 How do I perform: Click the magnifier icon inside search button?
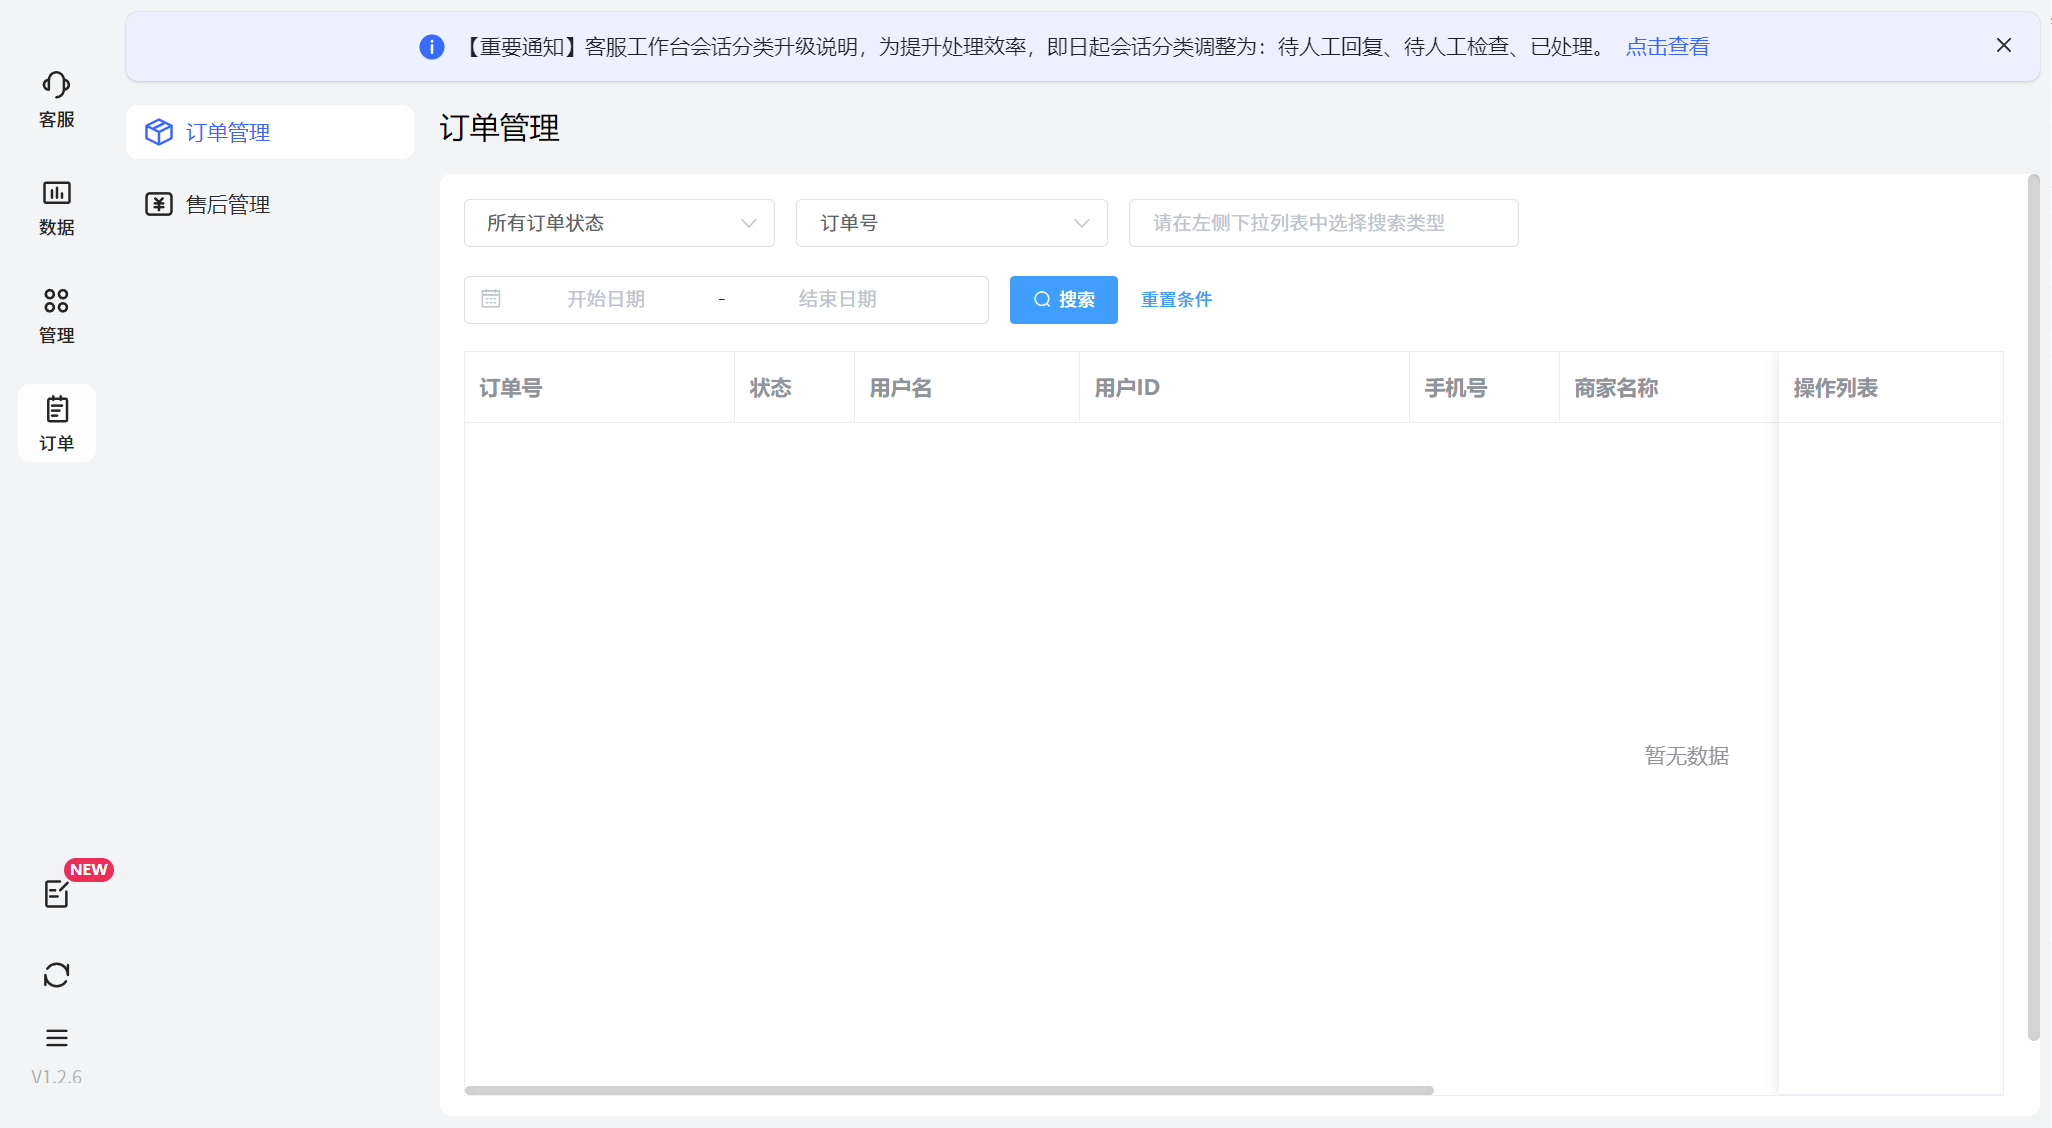click(1041, 299)
